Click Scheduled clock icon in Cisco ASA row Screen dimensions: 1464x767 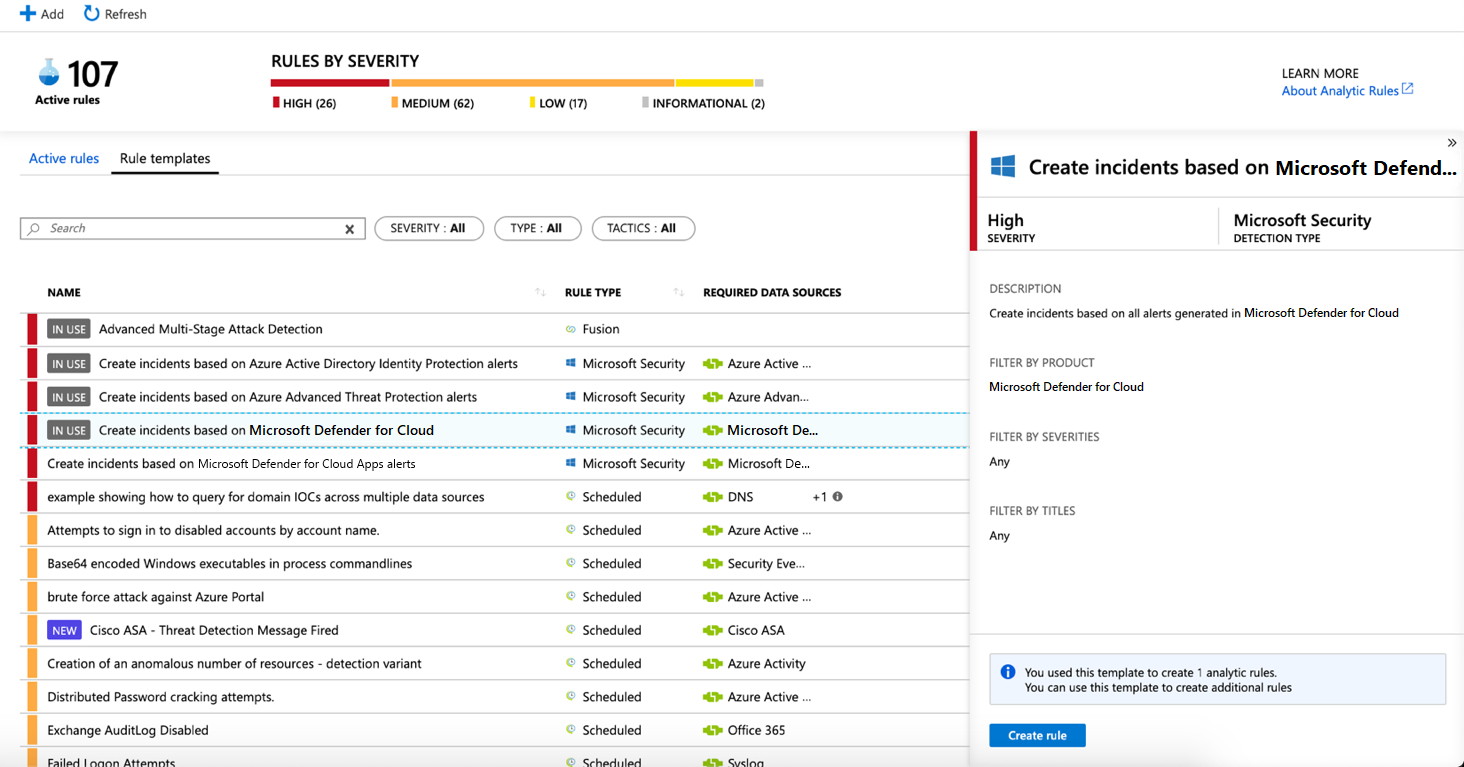click(571, 630)
